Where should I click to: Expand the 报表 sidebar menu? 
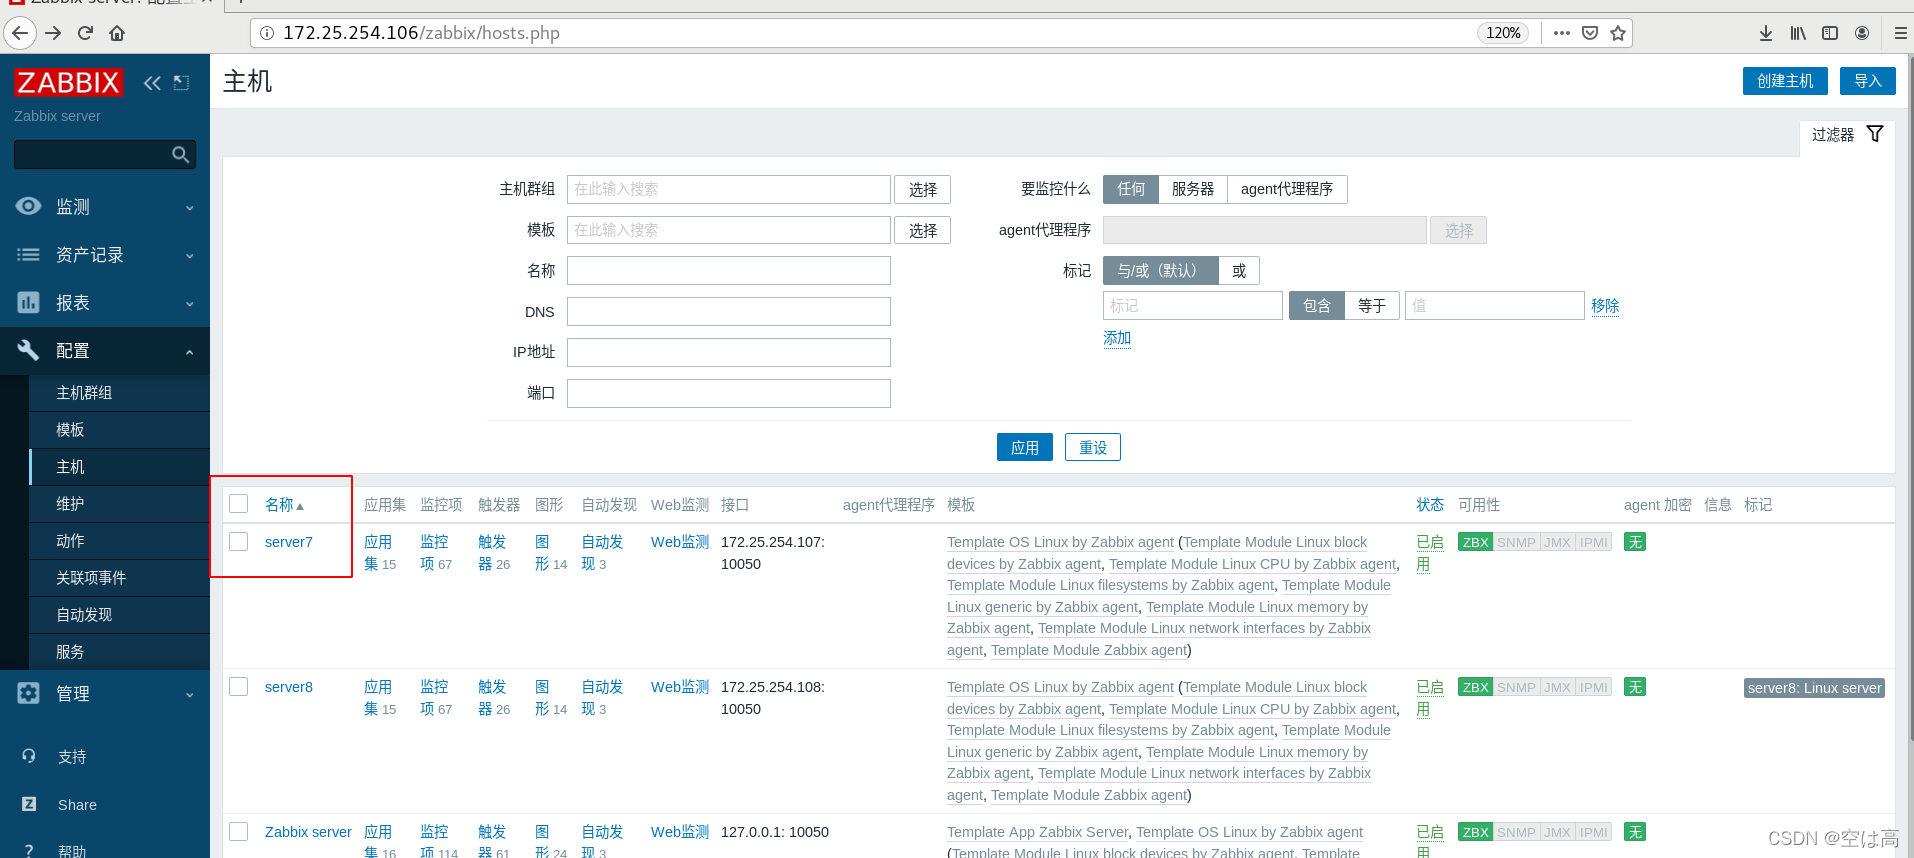click(x=105, y=303)
